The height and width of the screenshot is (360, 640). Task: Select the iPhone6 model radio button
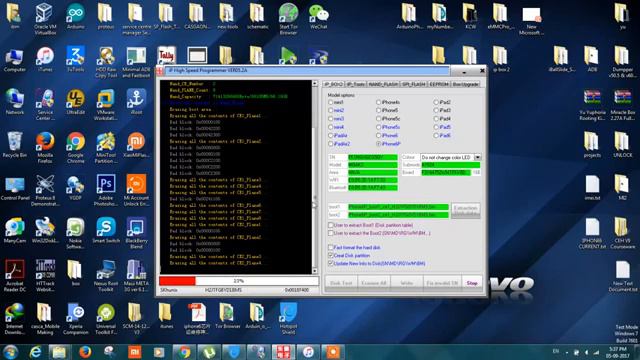(378, 136)
